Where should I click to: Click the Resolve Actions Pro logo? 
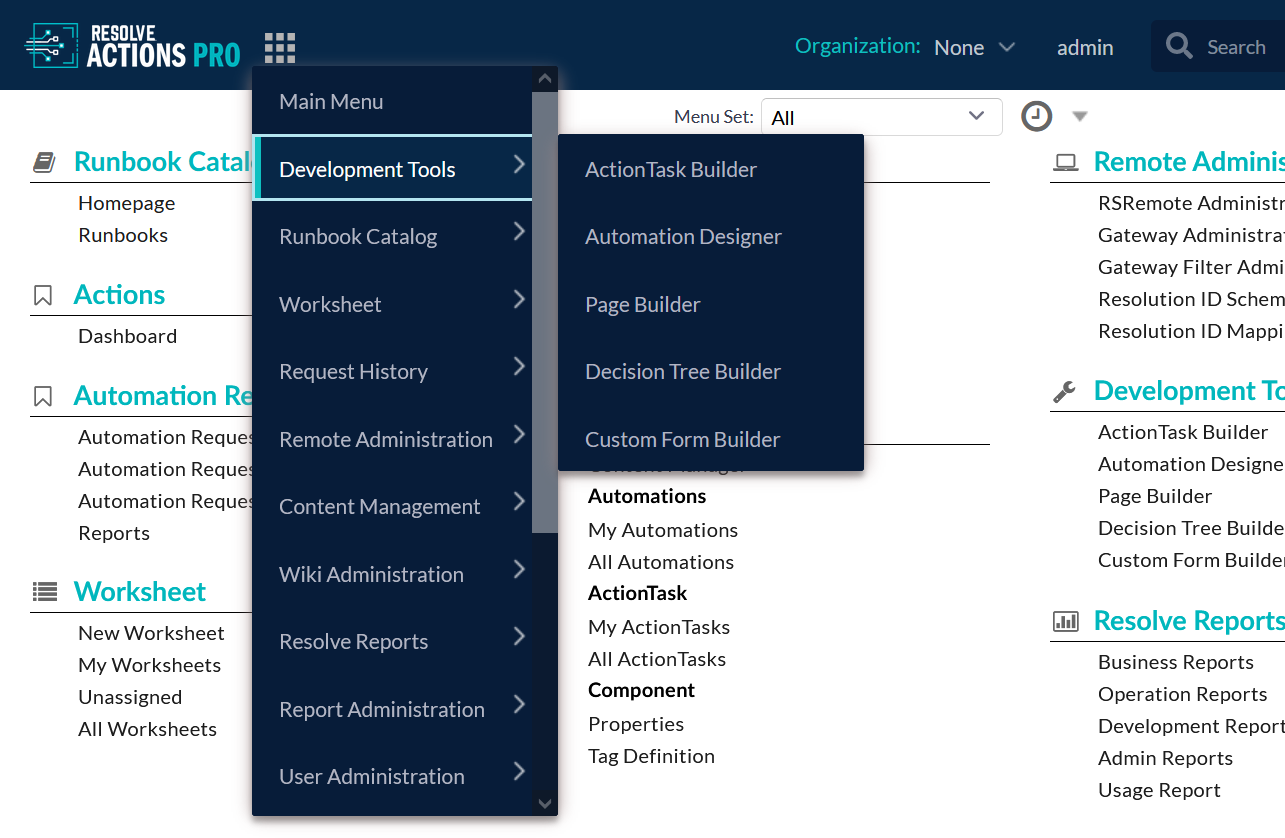click(133, 46)
